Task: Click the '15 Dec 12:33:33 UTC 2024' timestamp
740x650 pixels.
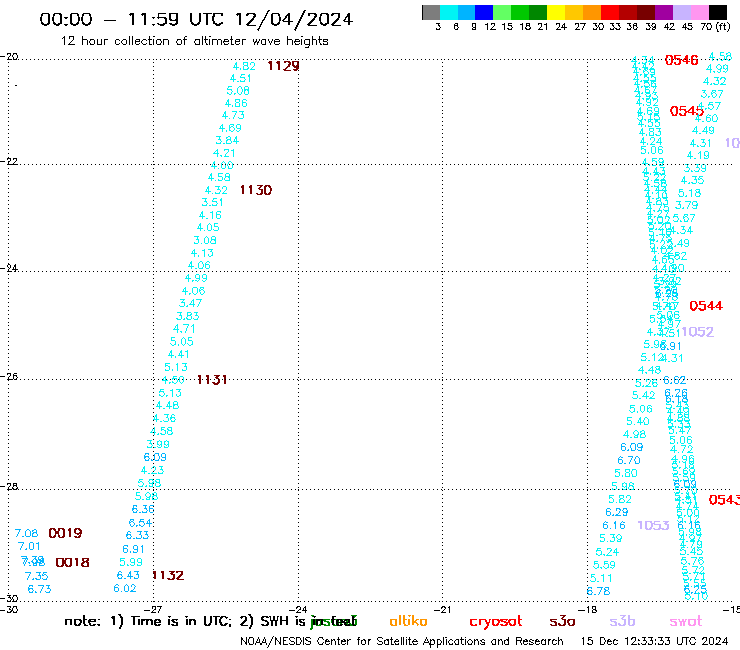Action: coord(655,642)
